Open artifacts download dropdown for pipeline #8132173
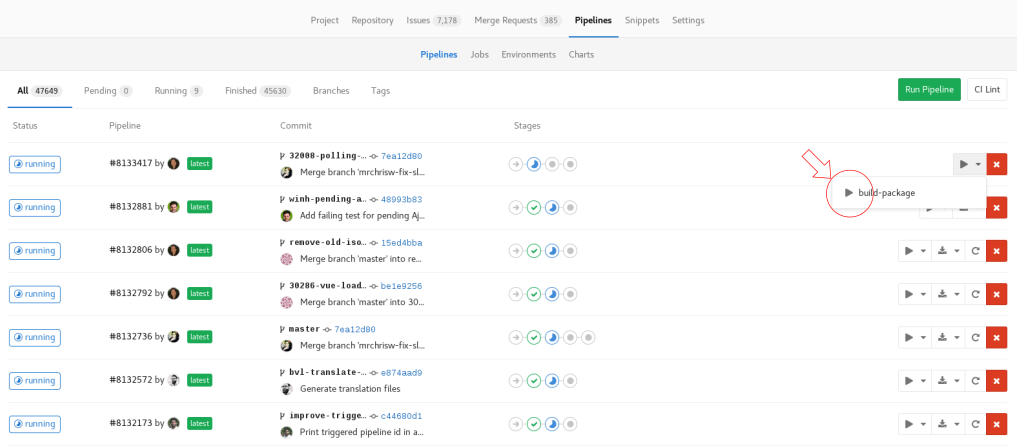This screenshot has width=1017, height=448. [947, 423]
